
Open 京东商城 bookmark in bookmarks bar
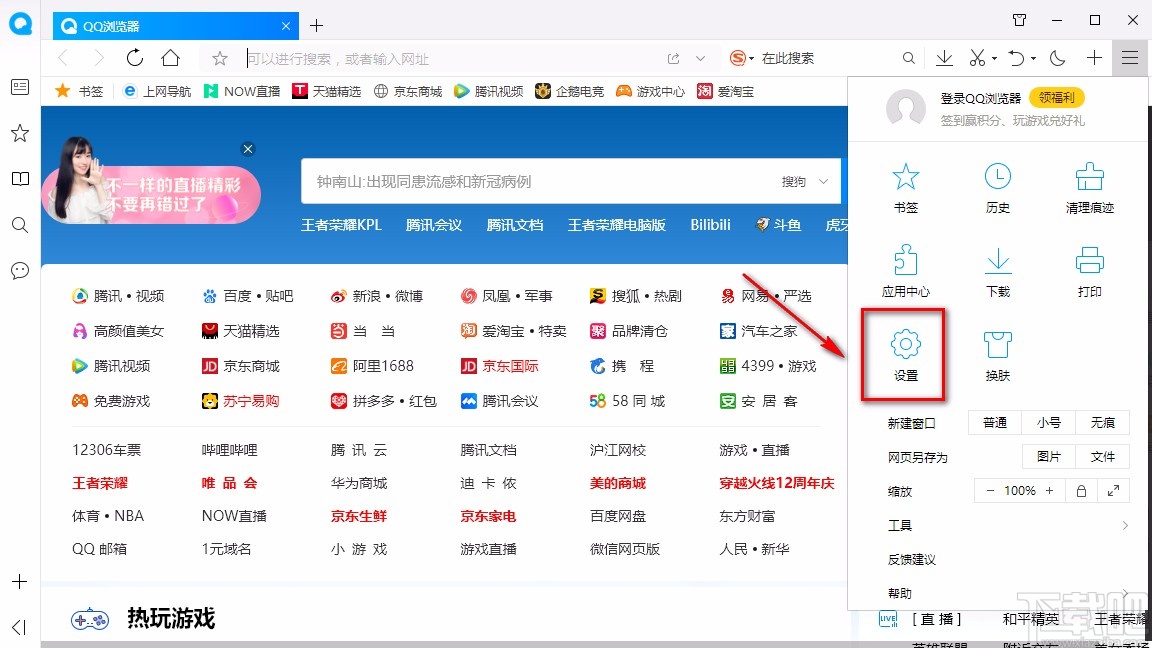408,91
